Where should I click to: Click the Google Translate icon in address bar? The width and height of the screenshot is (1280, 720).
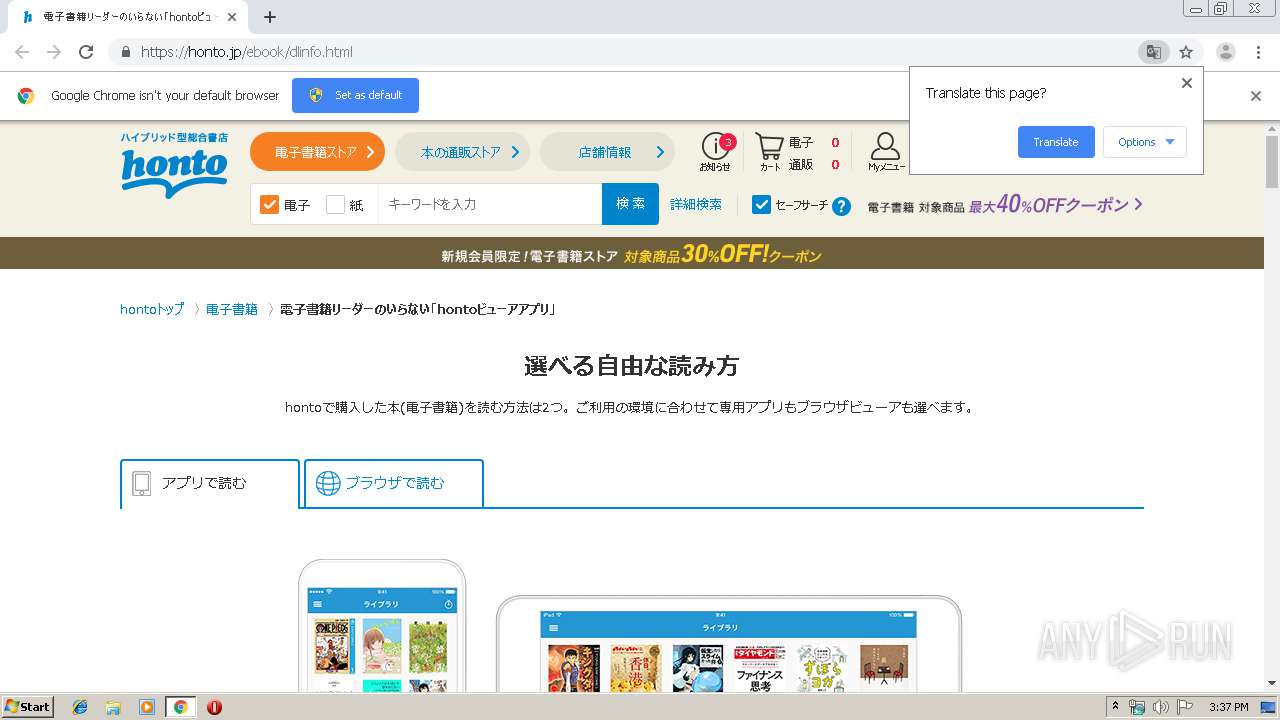(1154, 52)
